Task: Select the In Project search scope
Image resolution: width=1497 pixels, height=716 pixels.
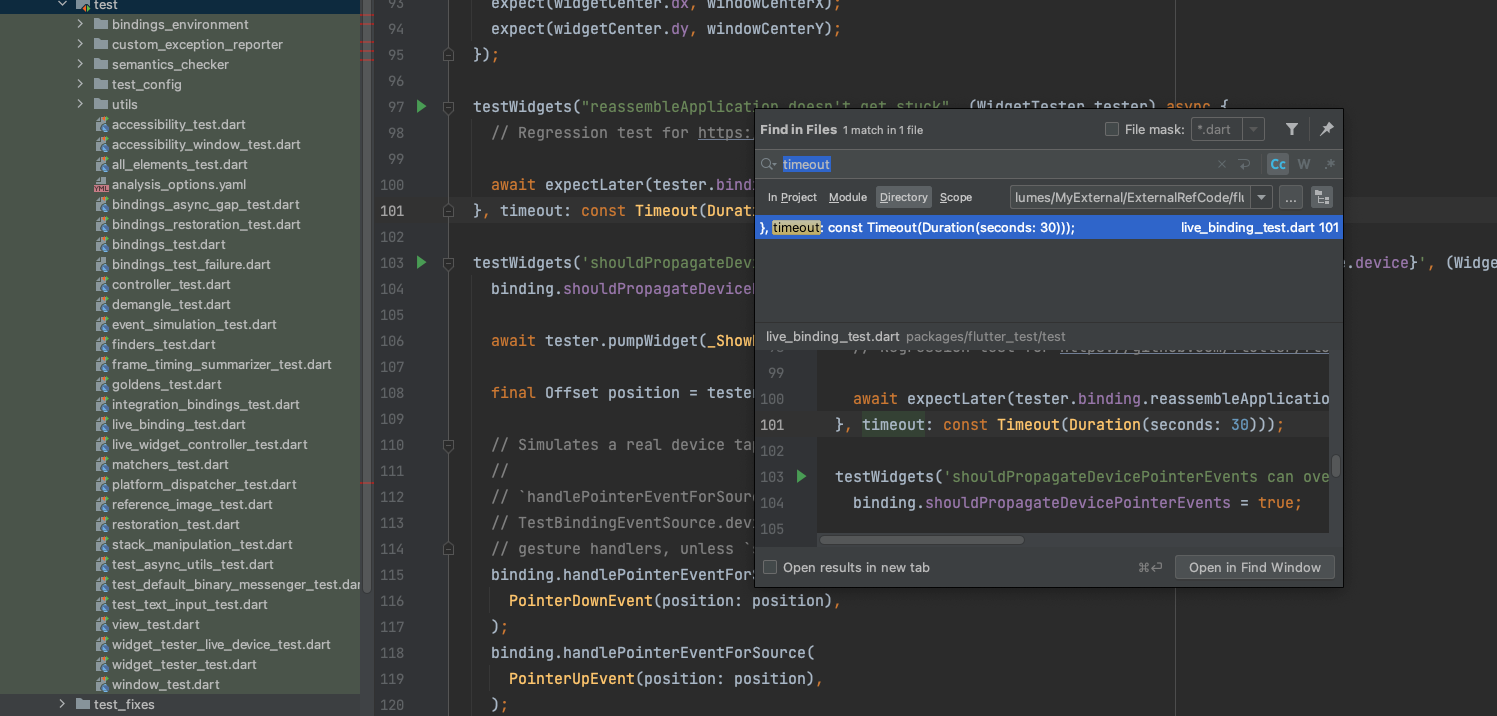Action: pos(792,197)
